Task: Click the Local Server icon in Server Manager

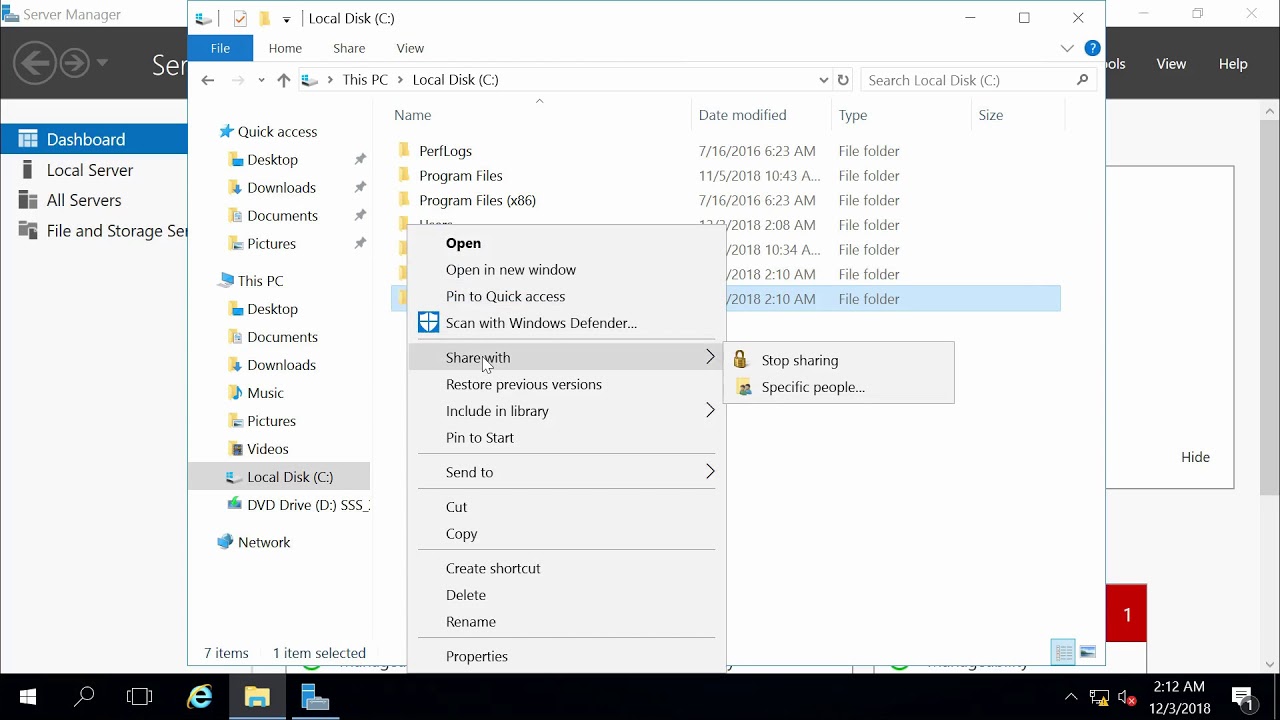Action: point(27,170)
